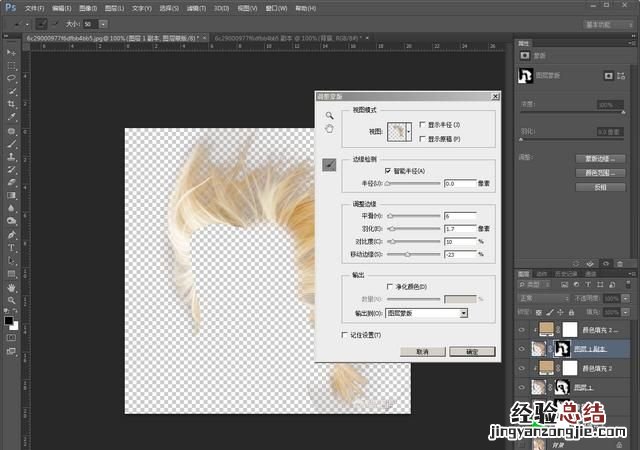Image resolution: width=640 pixels, height=450 pixels.
Task: Select the Clone Stamp tool
Action: [11, 157]
